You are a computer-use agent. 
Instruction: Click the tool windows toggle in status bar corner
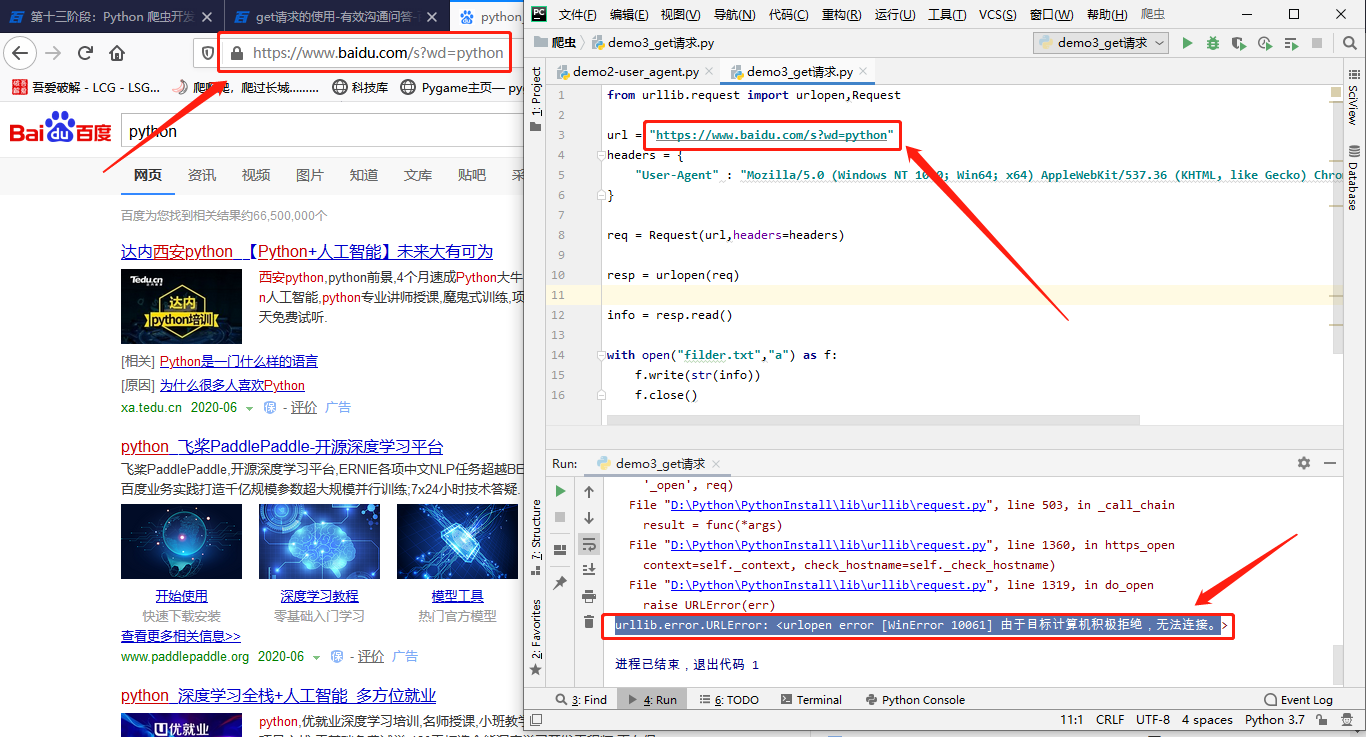pos(535,720)
